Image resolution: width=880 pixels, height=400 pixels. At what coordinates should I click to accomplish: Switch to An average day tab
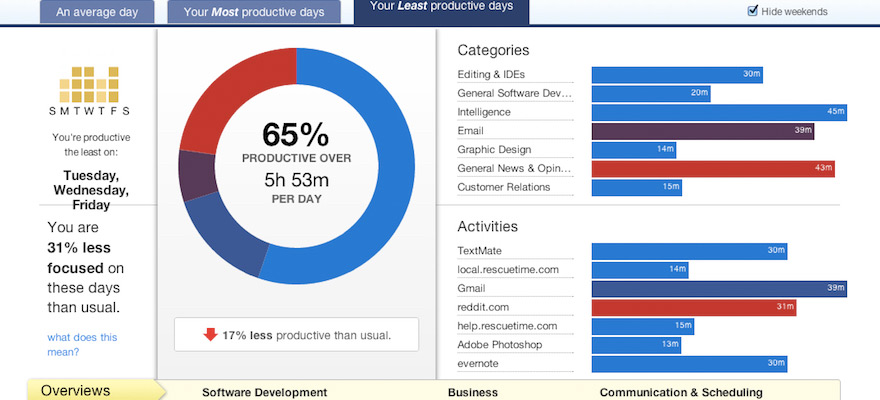point(97,12)
